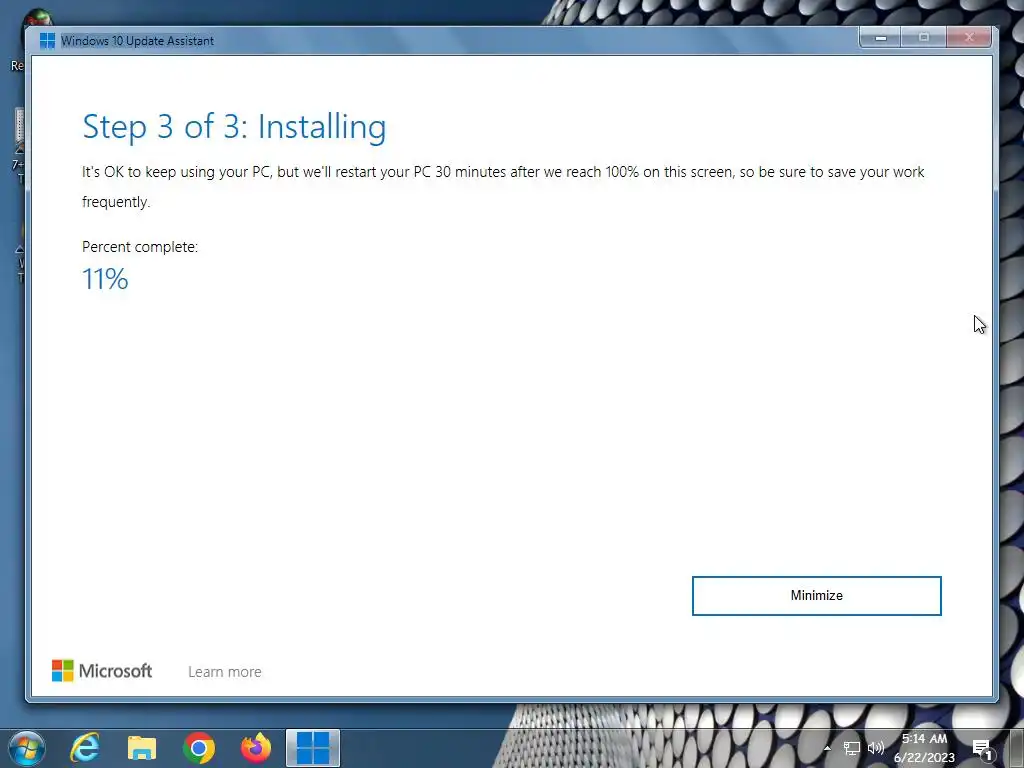
Task: Click the 'Step 3 of 3: Installing' heading
Action: pyautogui.click(x=234, y=127)
